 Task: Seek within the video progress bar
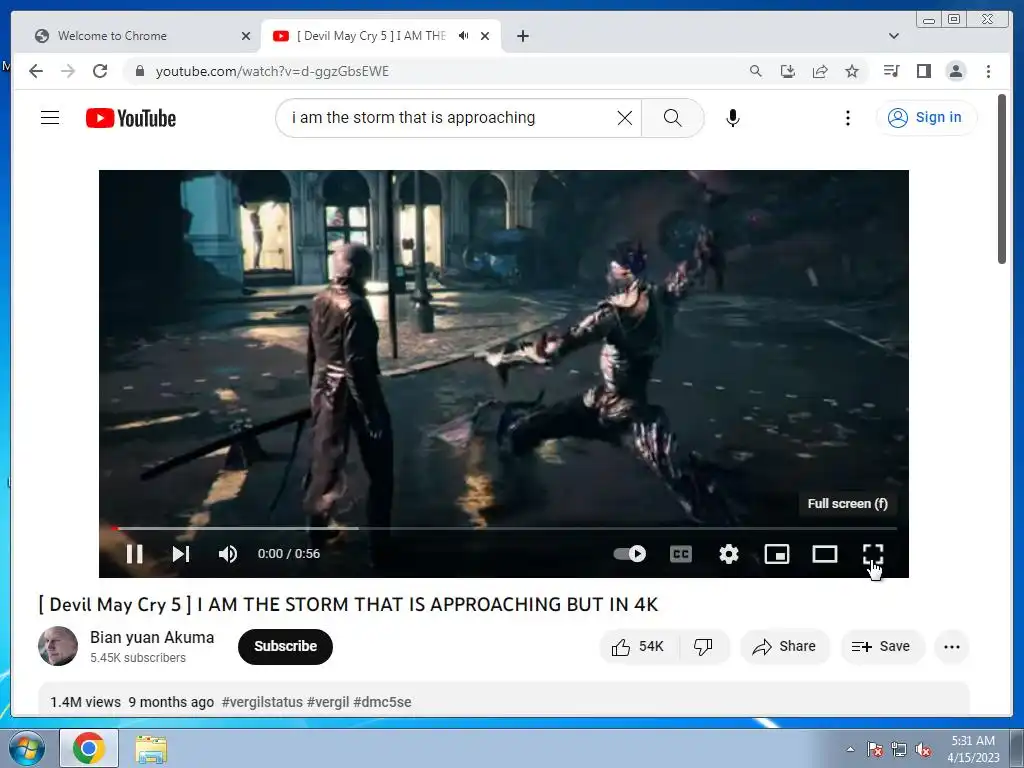[504, 528]
